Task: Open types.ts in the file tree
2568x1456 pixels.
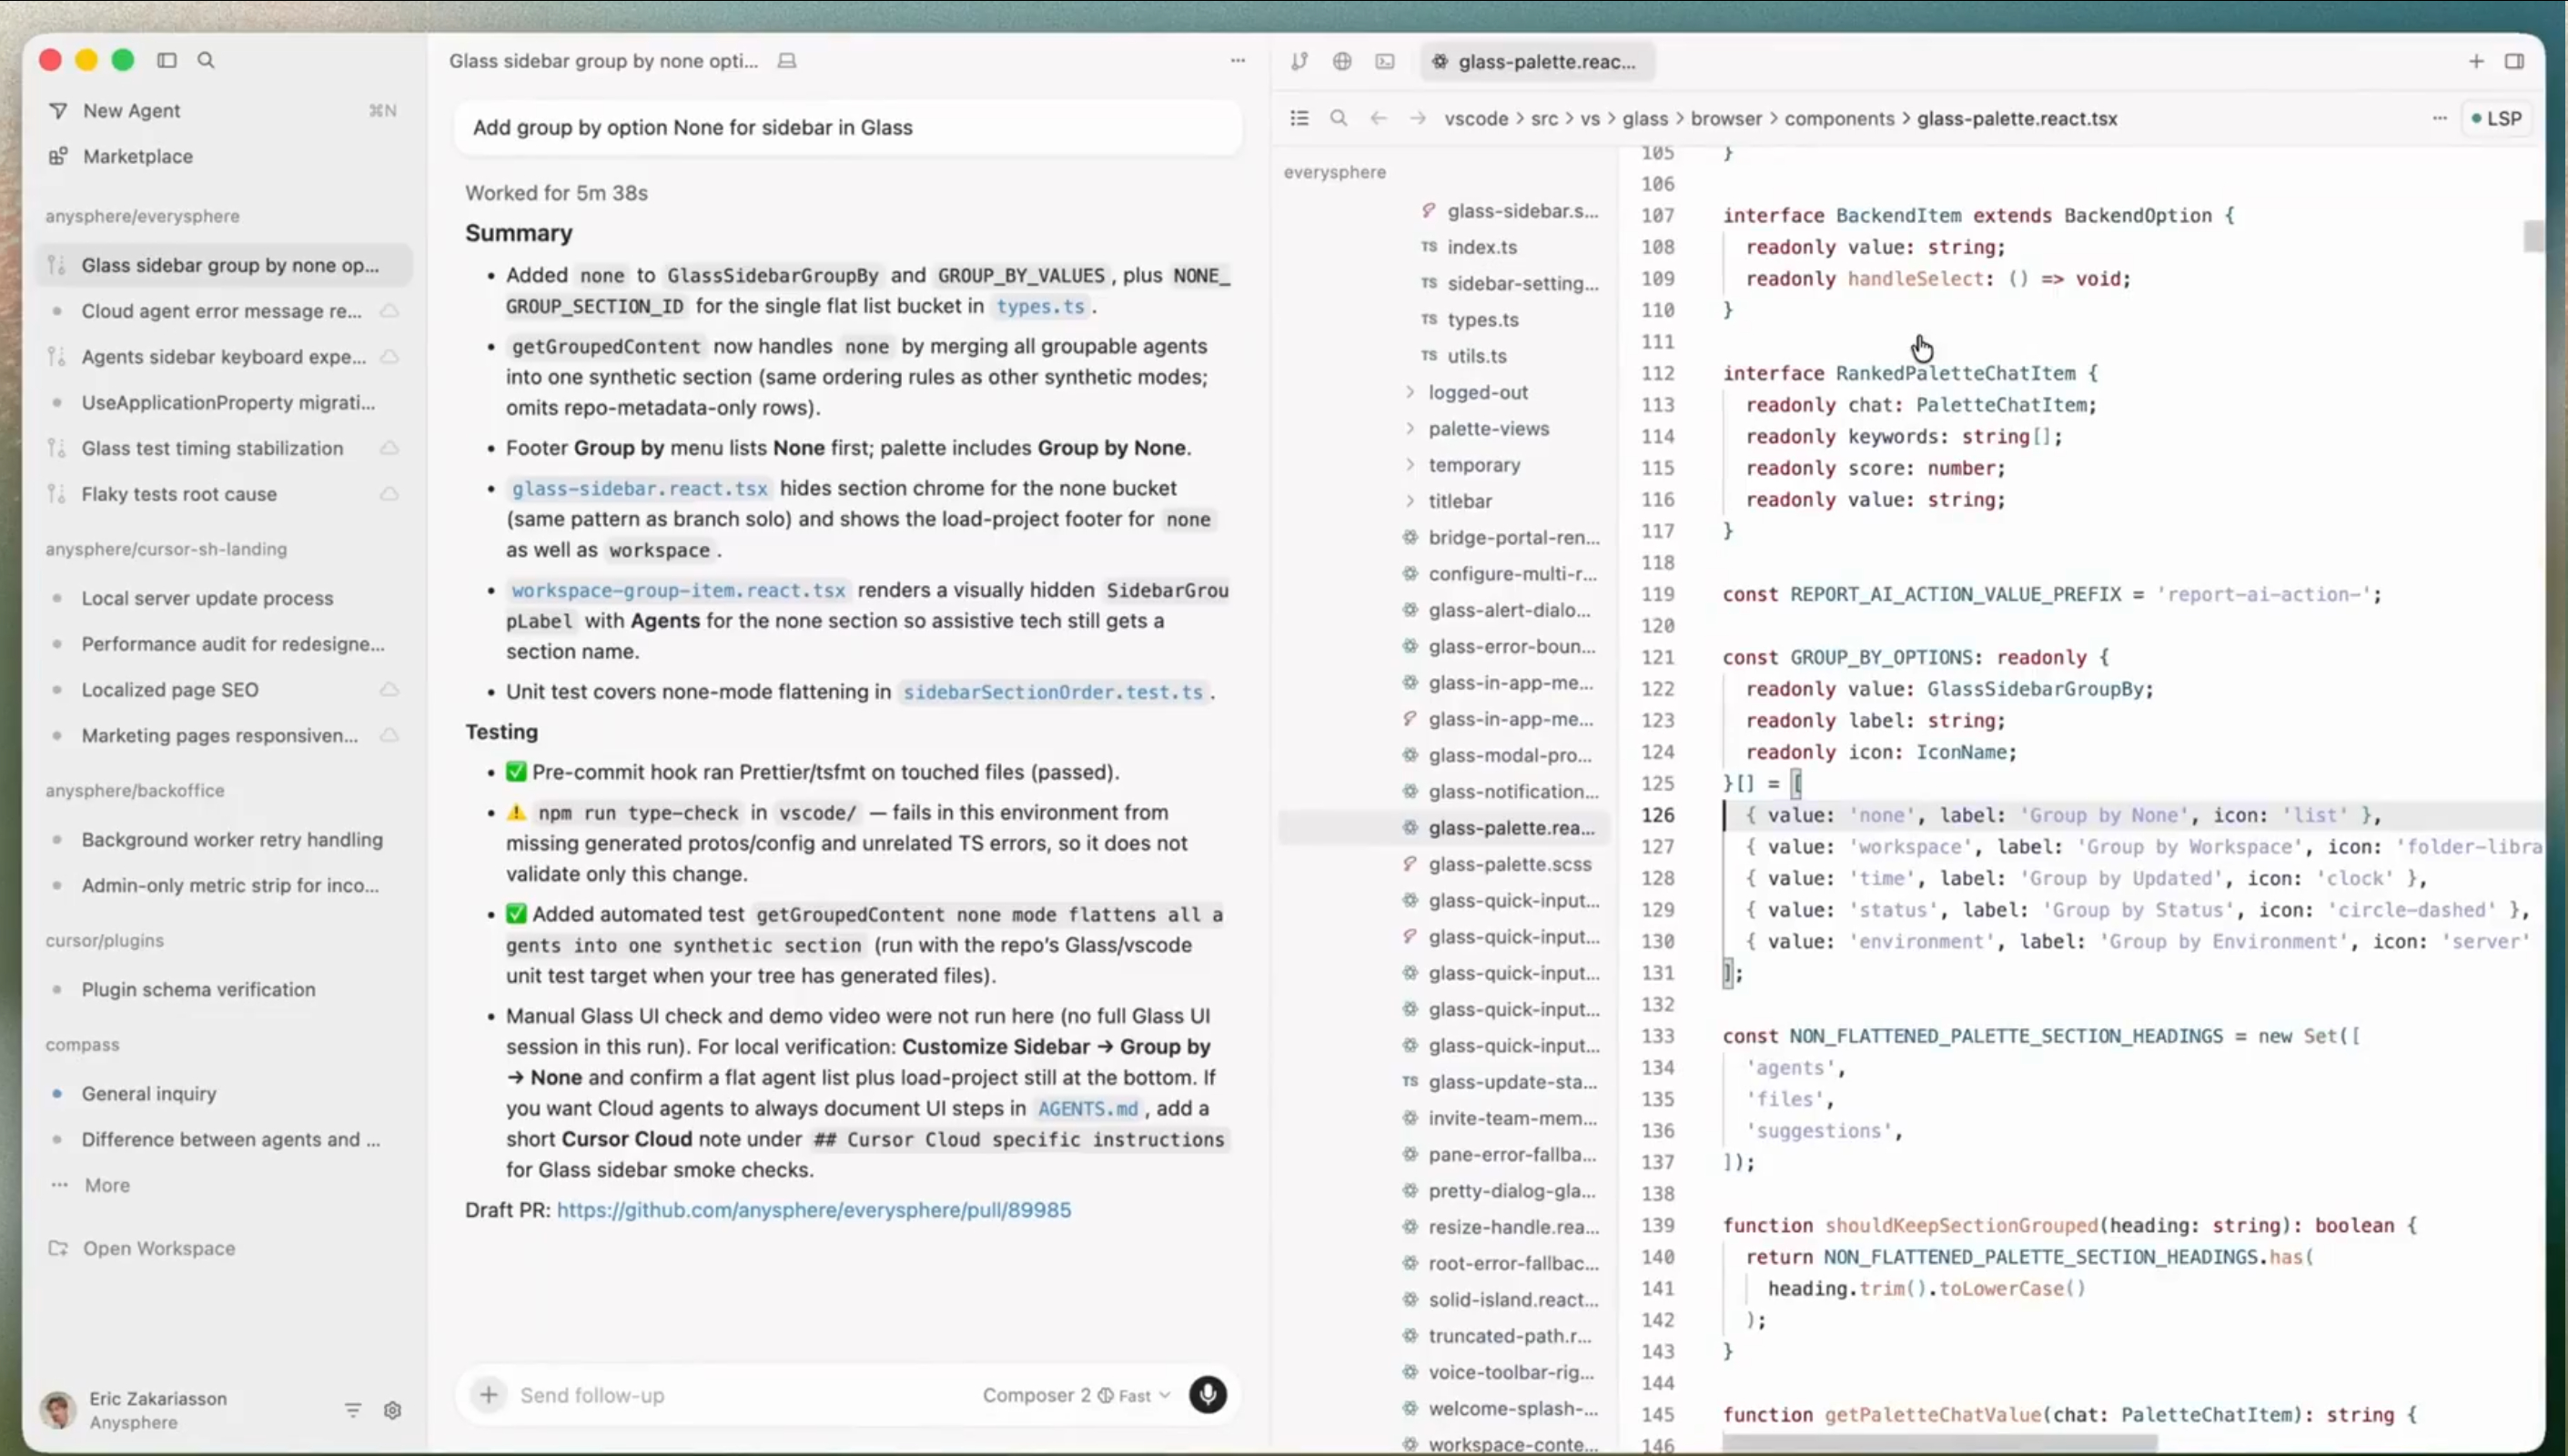Action: point(1482,320)
